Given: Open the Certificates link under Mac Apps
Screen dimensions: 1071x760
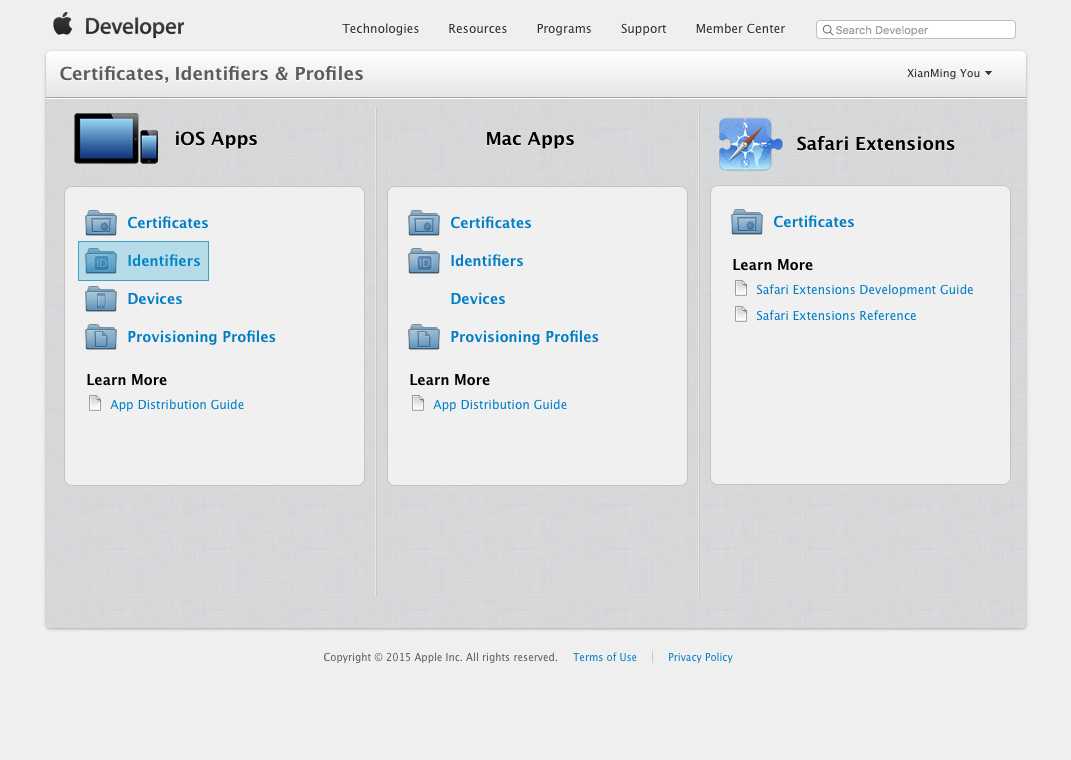Looking at the screenshot, I should [490, 223].
